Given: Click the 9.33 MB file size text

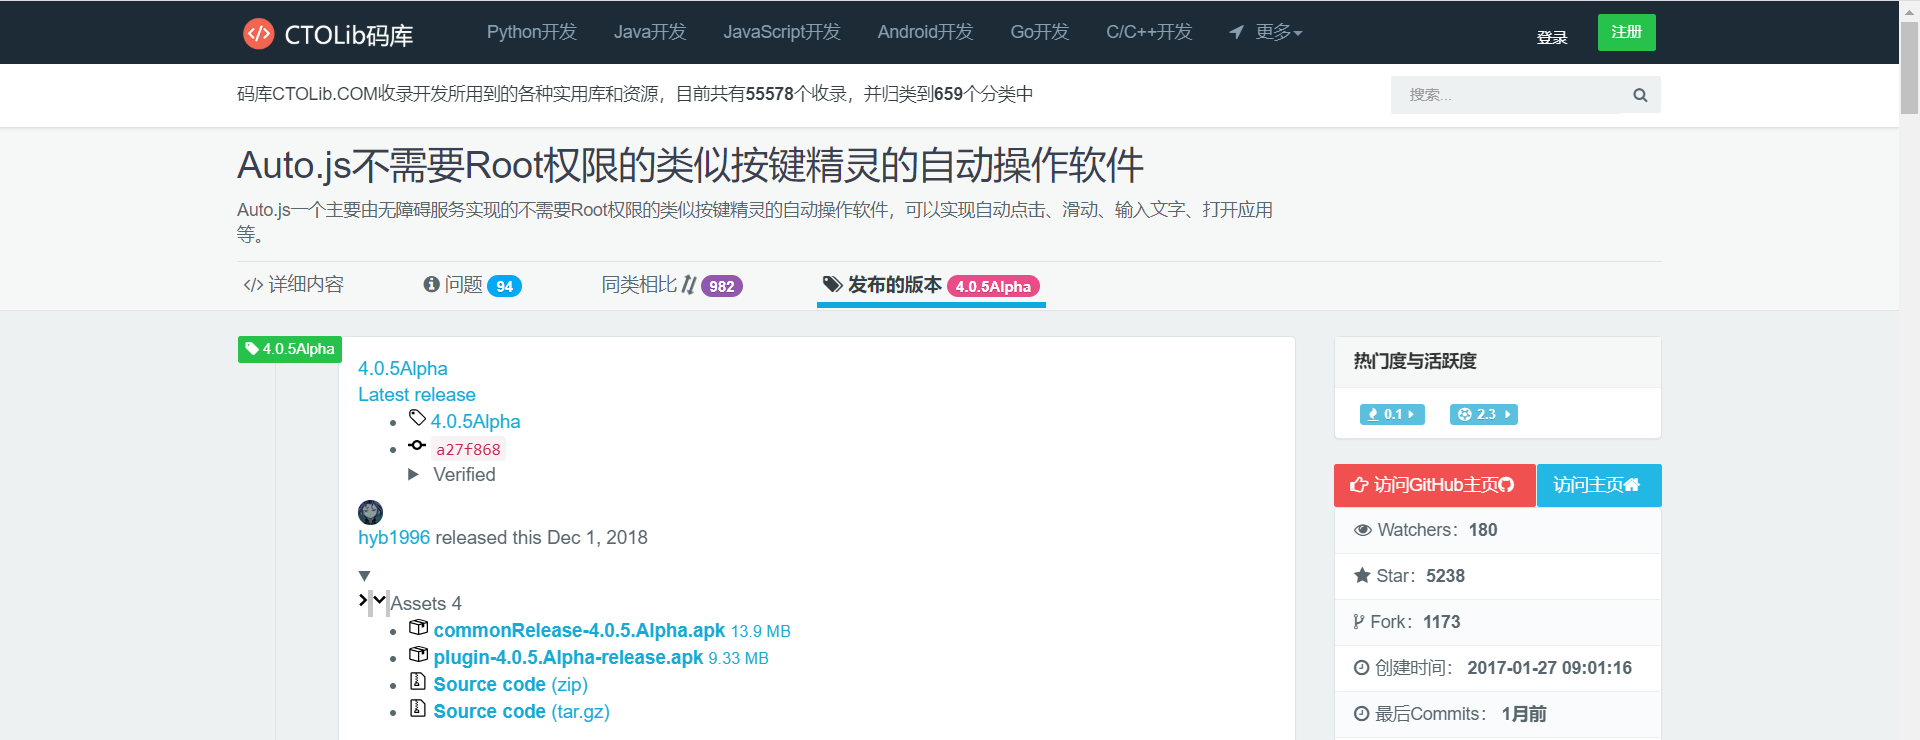Looking at the screenshot, I should tap(739, 659).
